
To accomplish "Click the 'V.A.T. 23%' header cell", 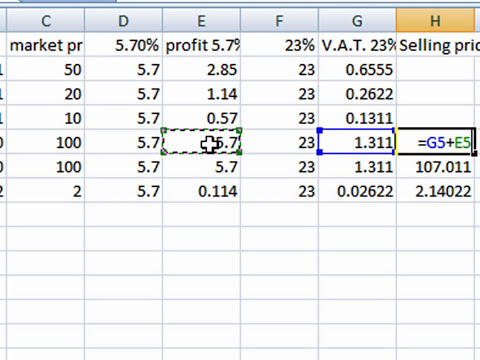I will (357, 45).
